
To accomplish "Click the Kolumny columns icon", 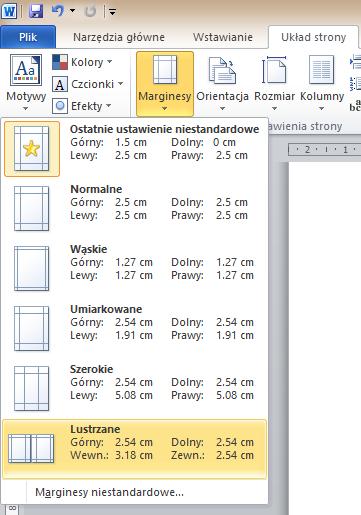I will click(322, 70).
